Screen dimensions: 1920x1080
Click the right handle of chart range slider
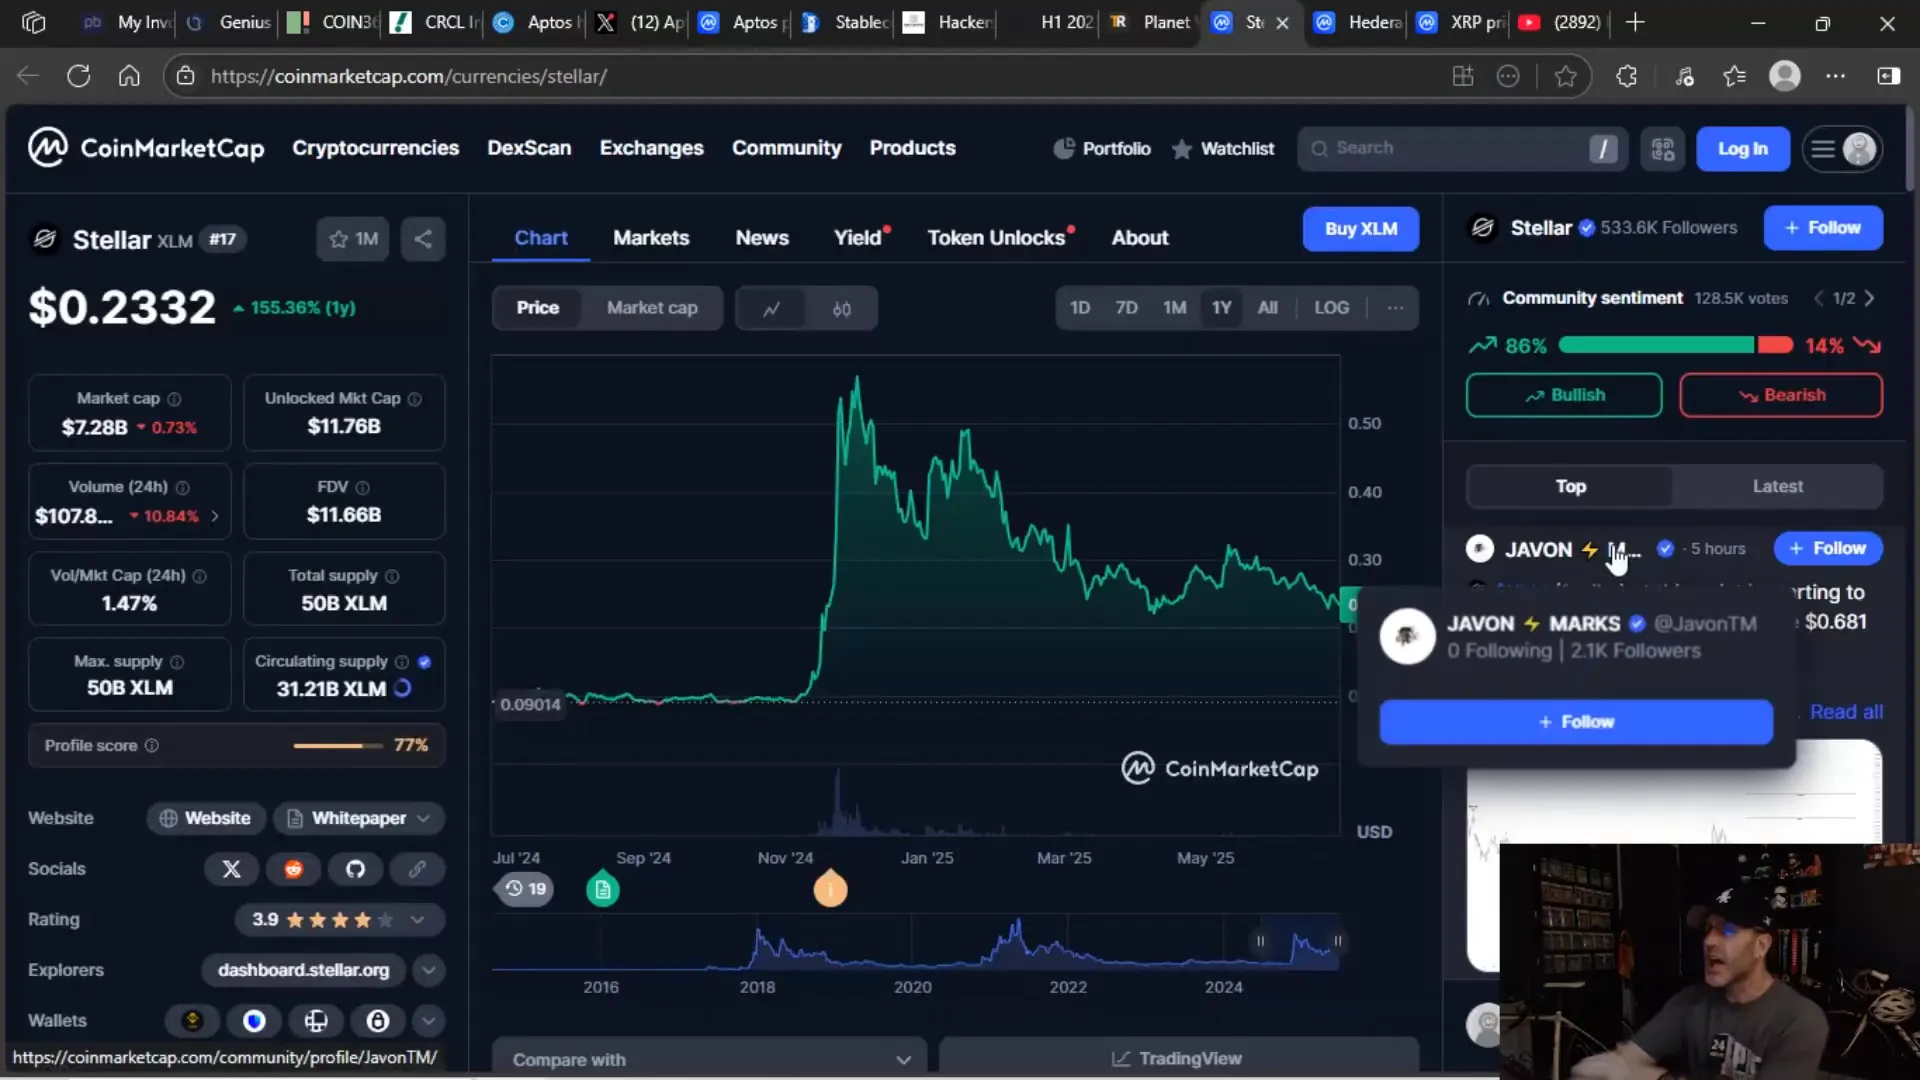(x=1337, y=942)
